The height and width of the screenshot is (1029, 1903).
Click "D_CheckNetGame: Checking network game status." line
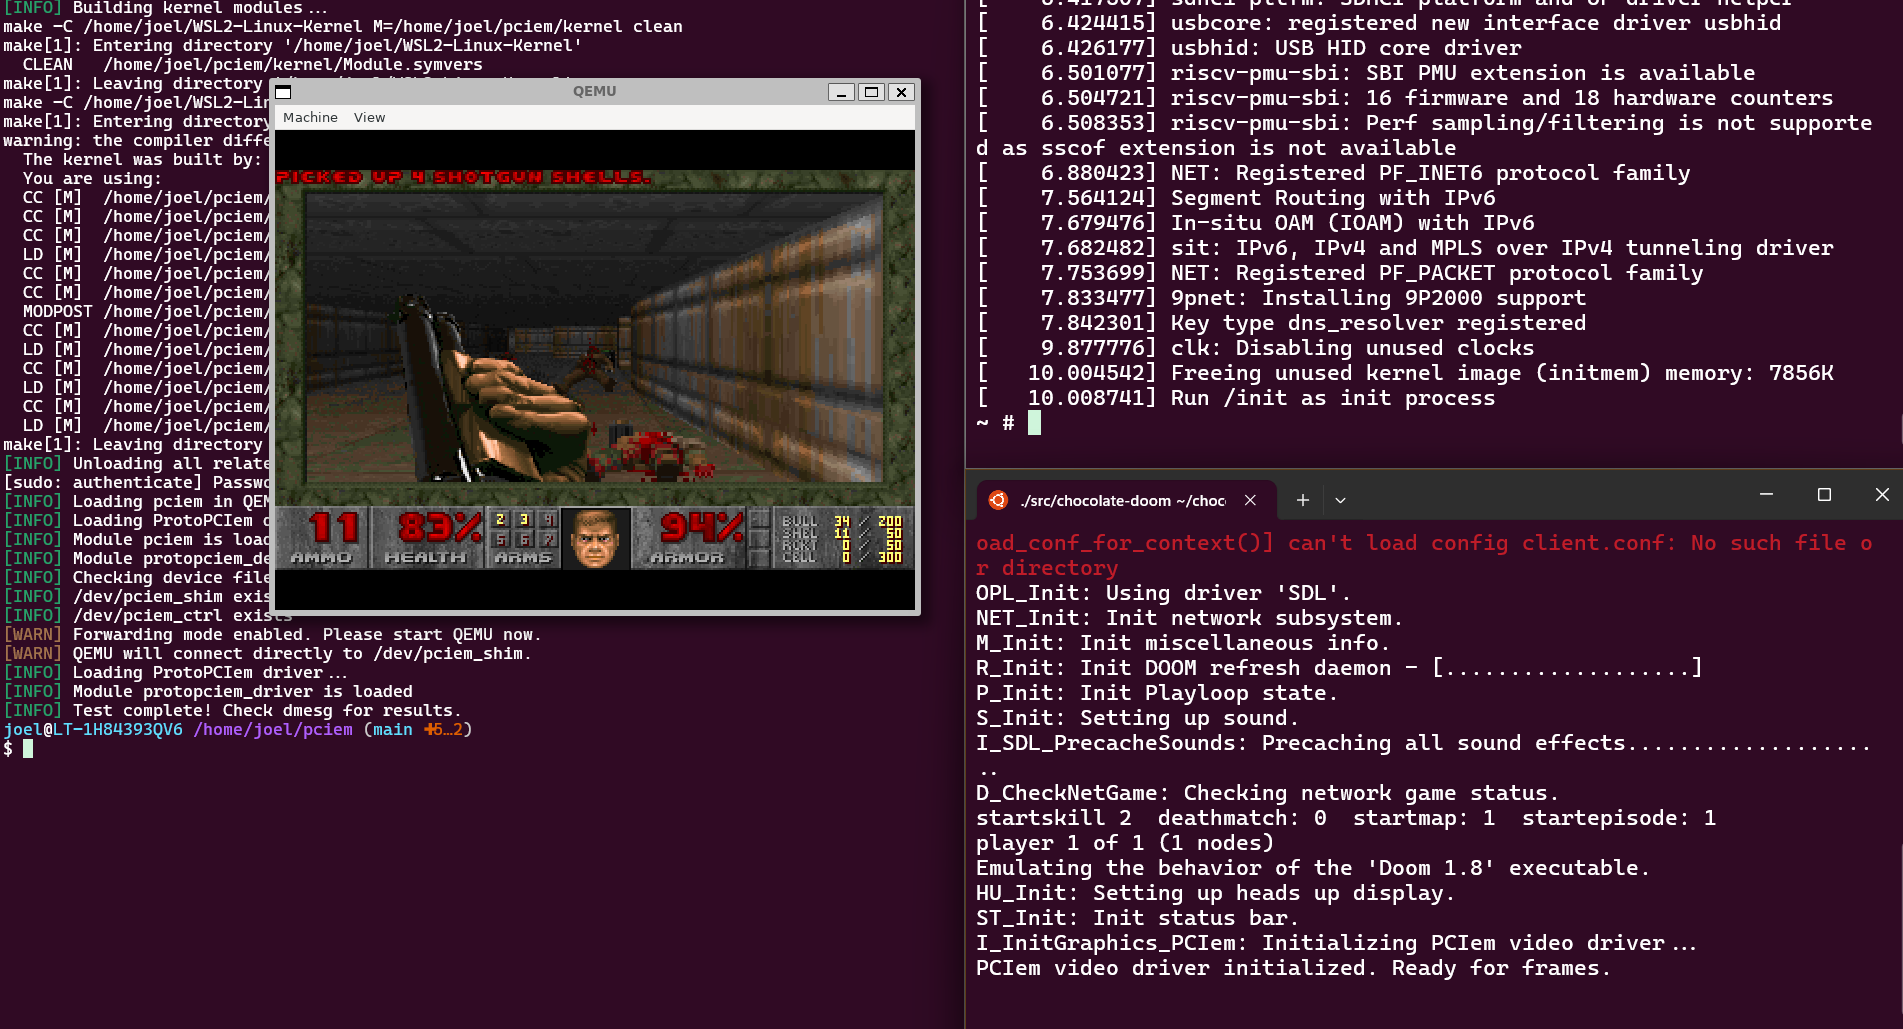pos(1268,793)
